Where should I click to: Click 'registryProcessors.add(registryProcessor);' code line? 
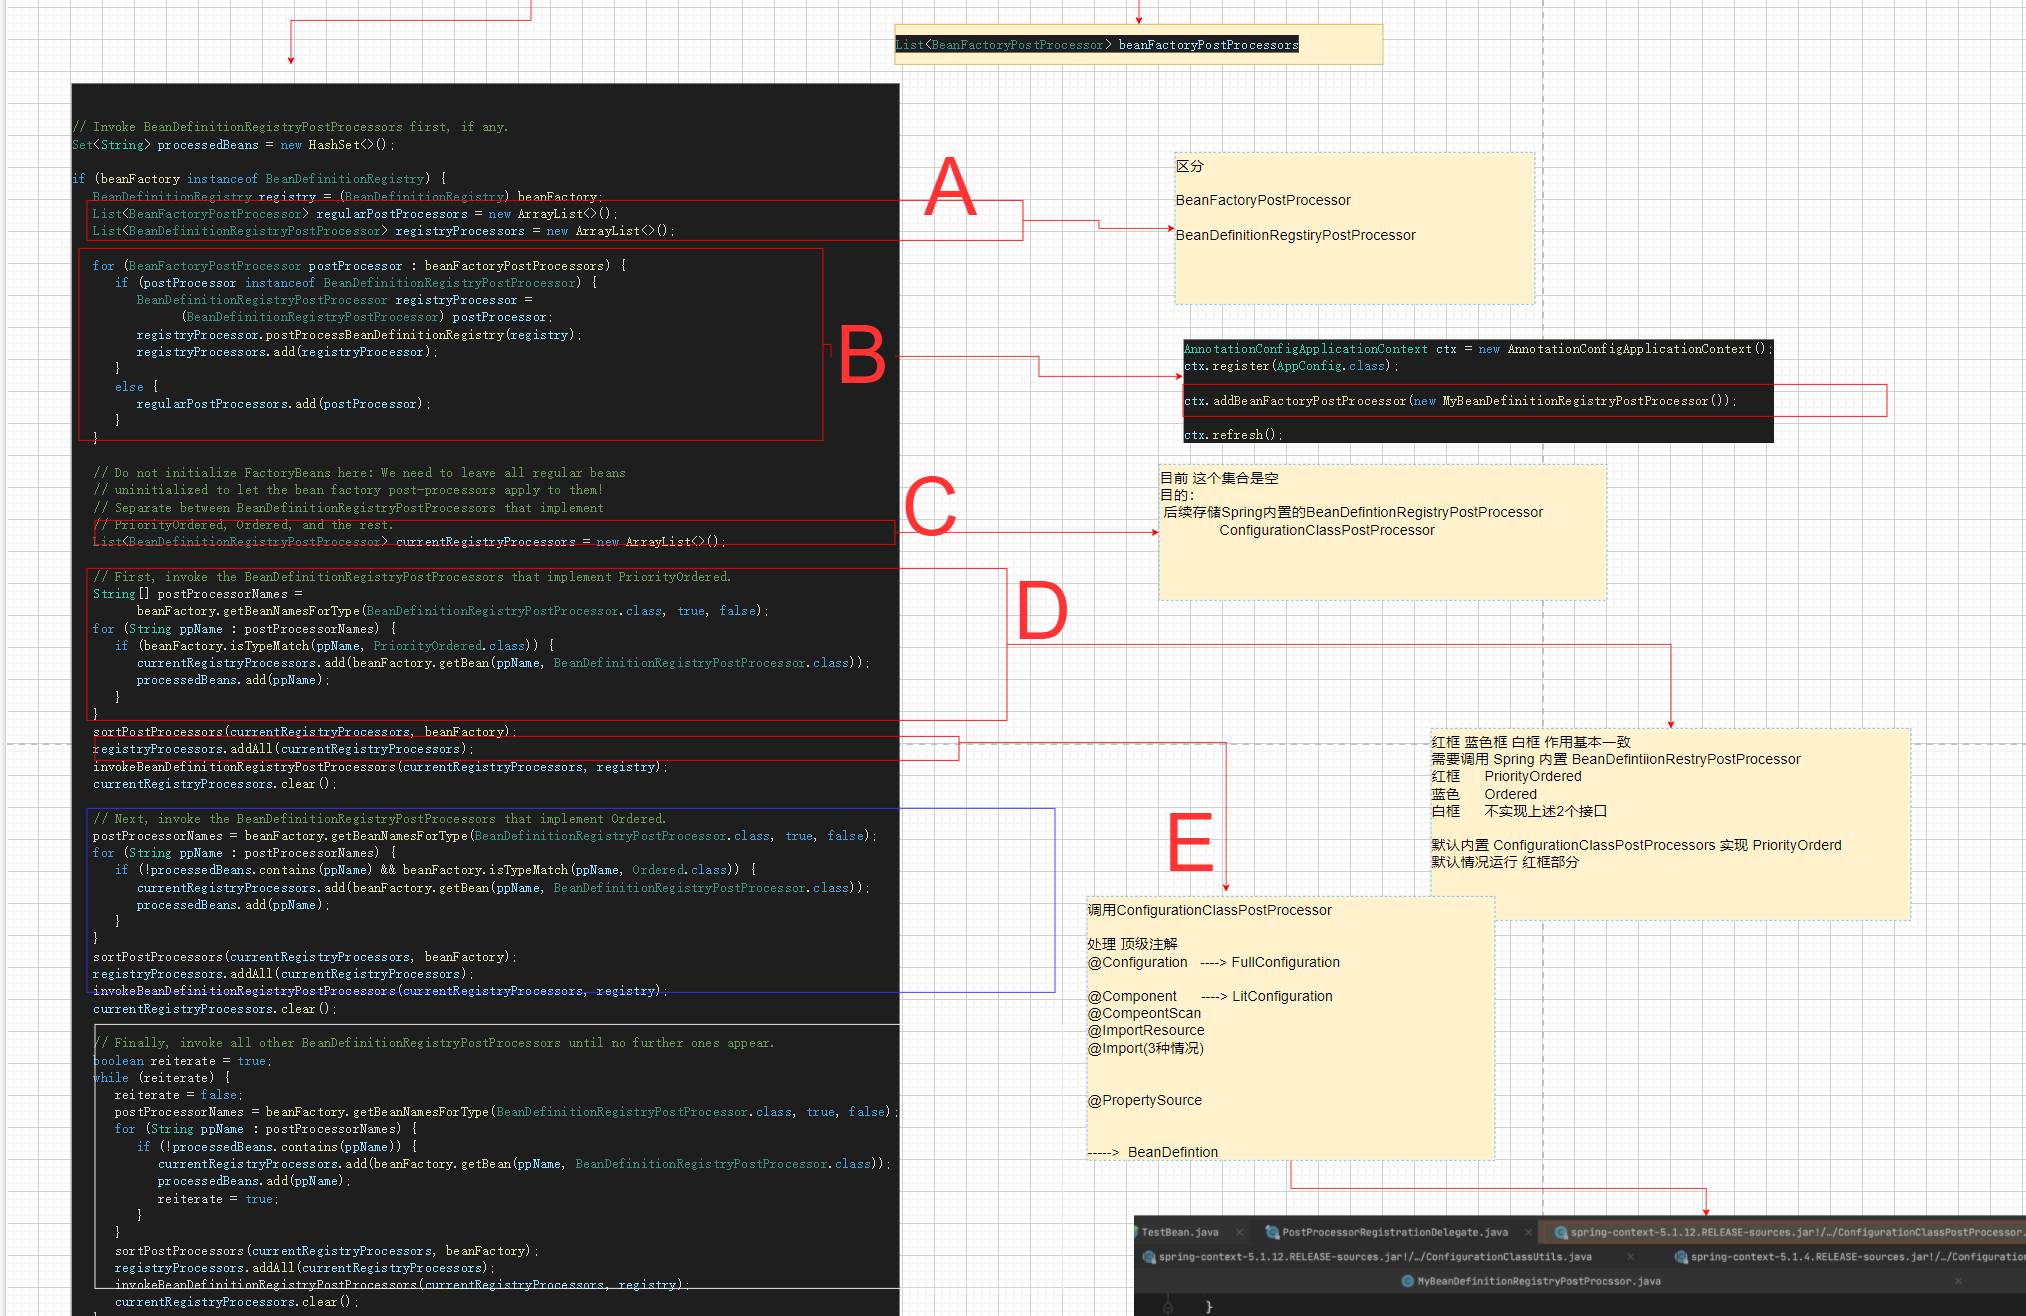(287, 352)
